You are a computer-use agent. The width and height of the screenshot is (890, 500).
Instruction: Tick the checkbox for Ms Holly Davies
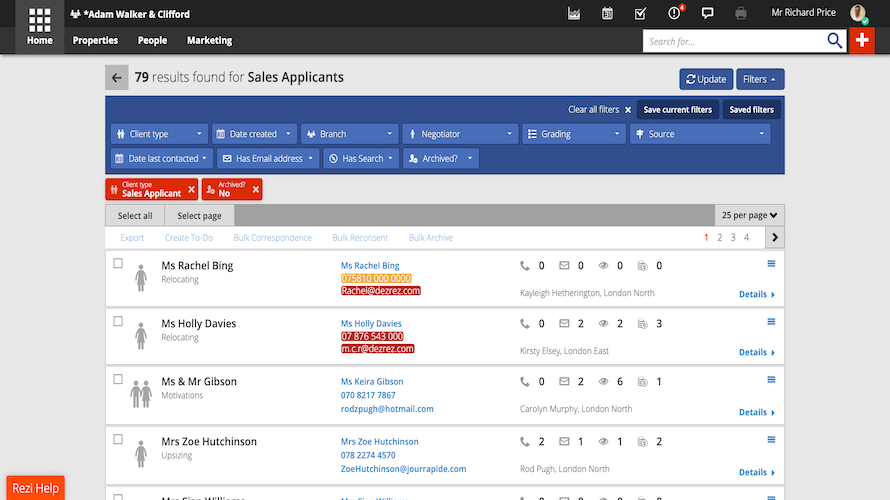tap(118, 321)
